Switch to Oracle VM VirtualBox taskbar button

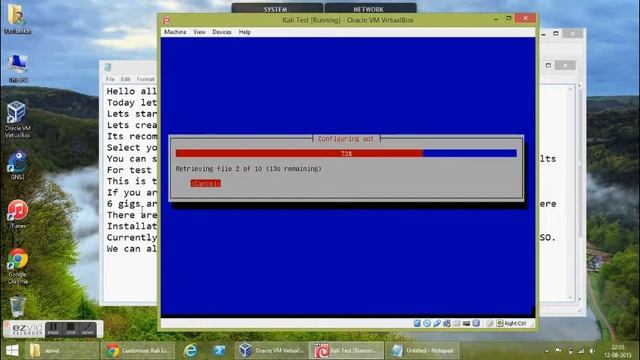point(271,351)
